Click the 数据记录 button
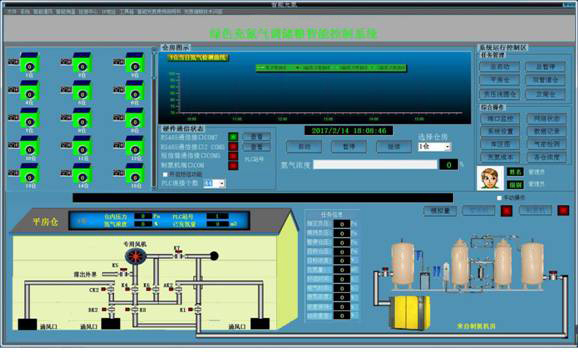578x361 pixels. pyautogui.click(x=546, y=132)
